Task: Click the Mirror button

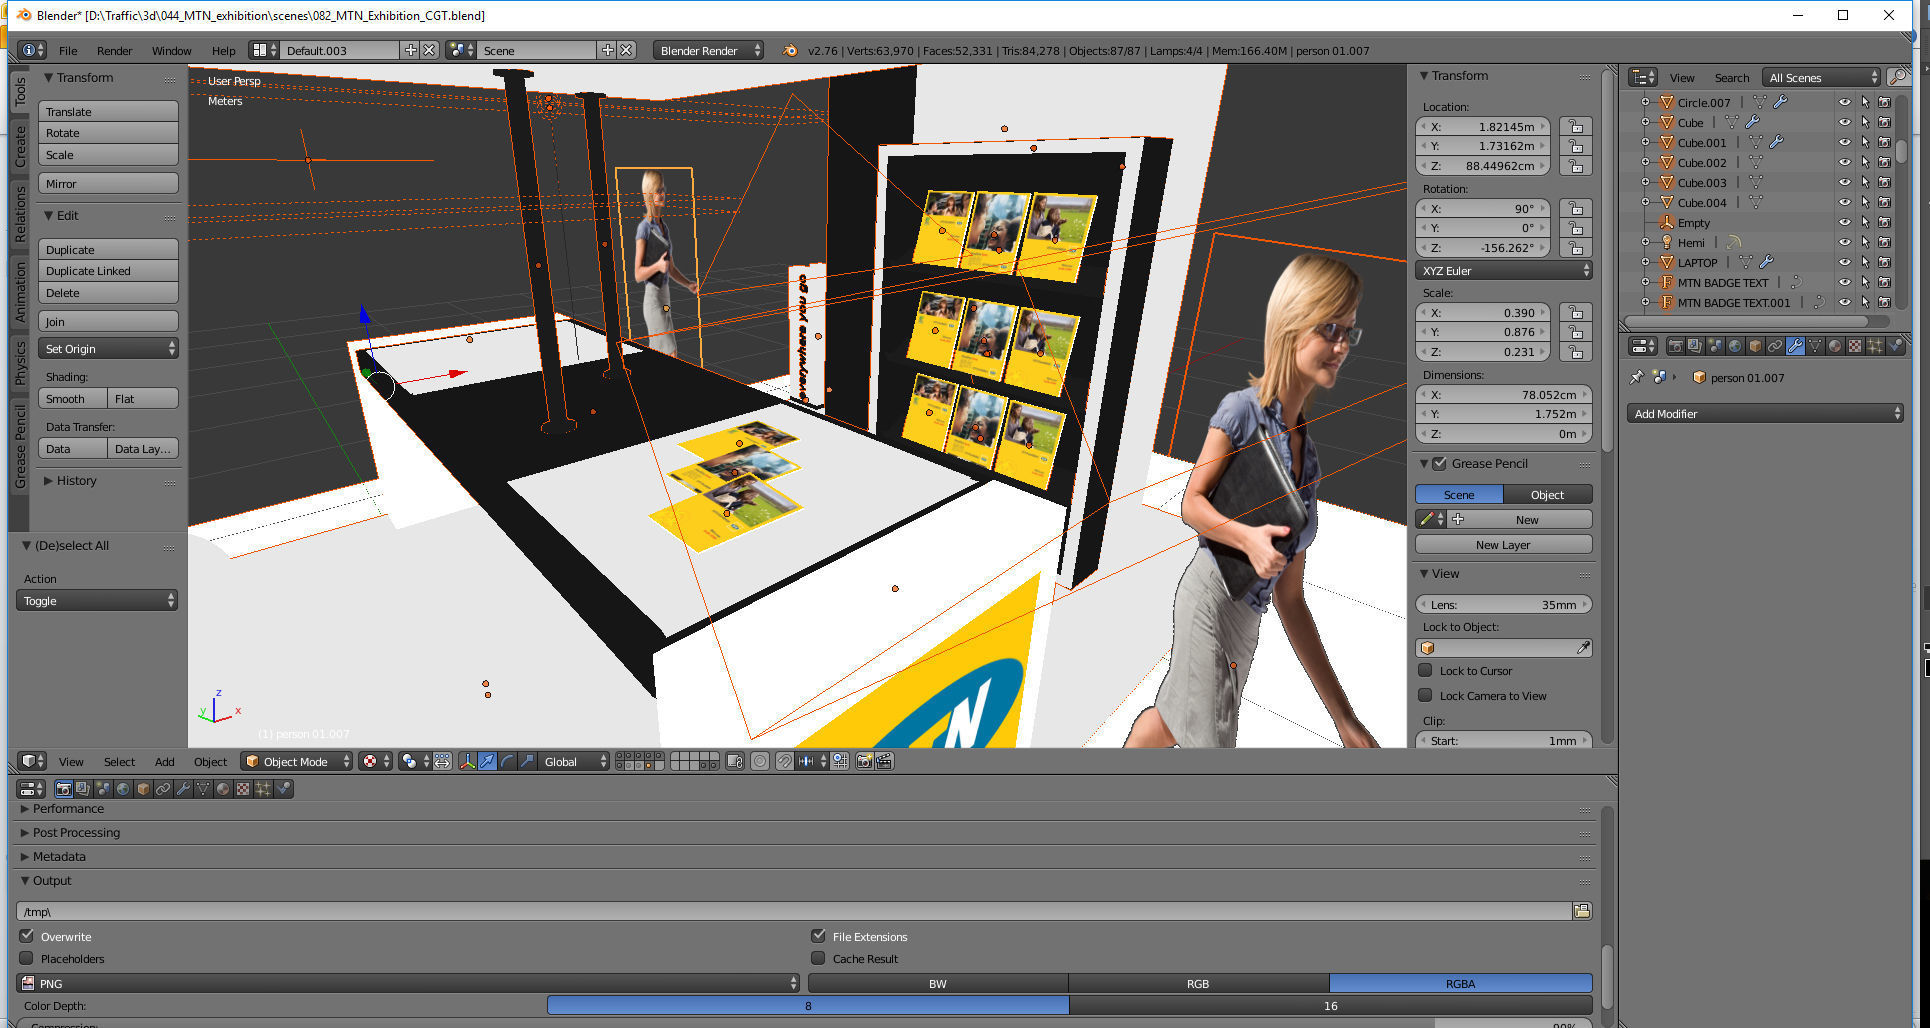Action: [x=108, y=184]
